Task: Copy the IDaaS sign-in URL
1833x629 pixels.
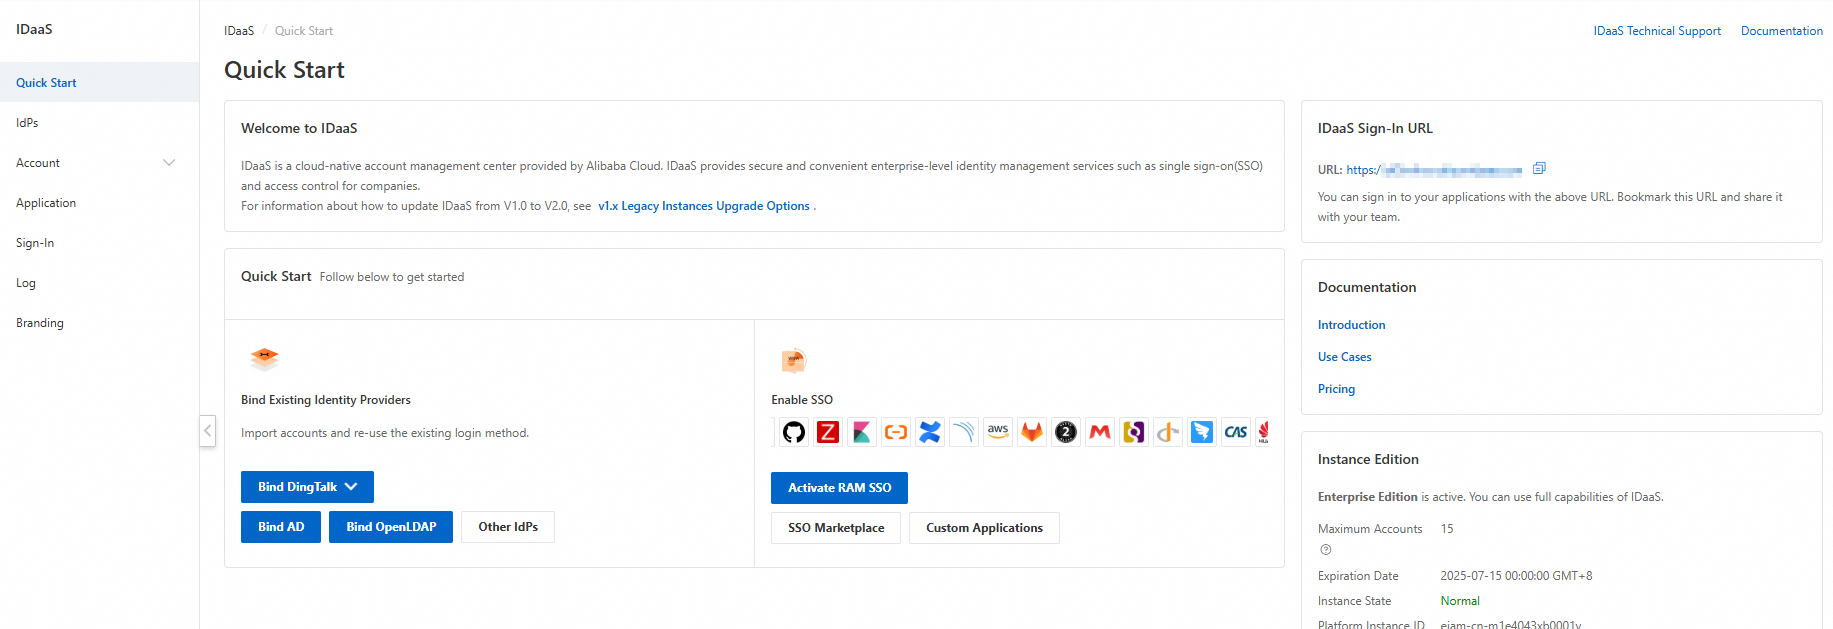Action: point(1539,168)
